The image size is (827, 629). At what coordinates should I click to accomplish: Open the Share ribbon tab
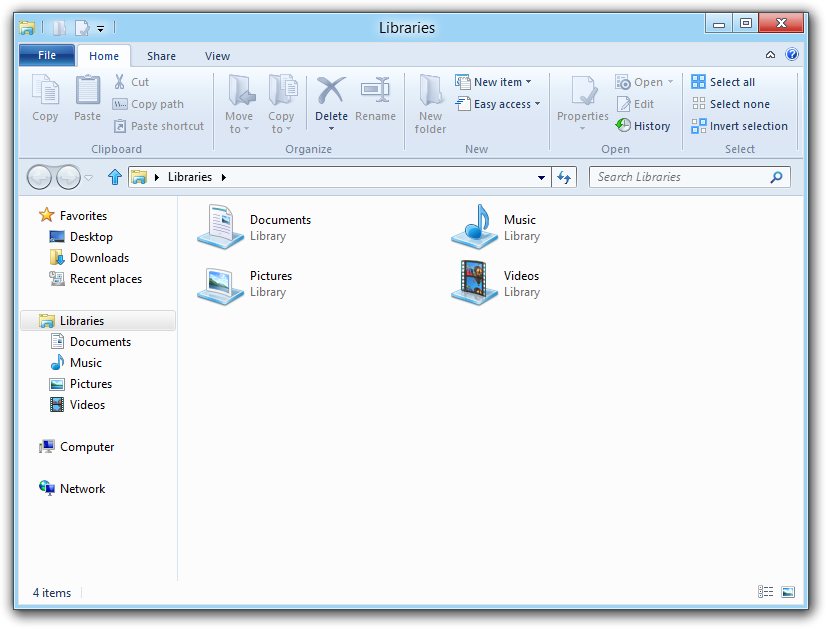click(x=161, y=56)
